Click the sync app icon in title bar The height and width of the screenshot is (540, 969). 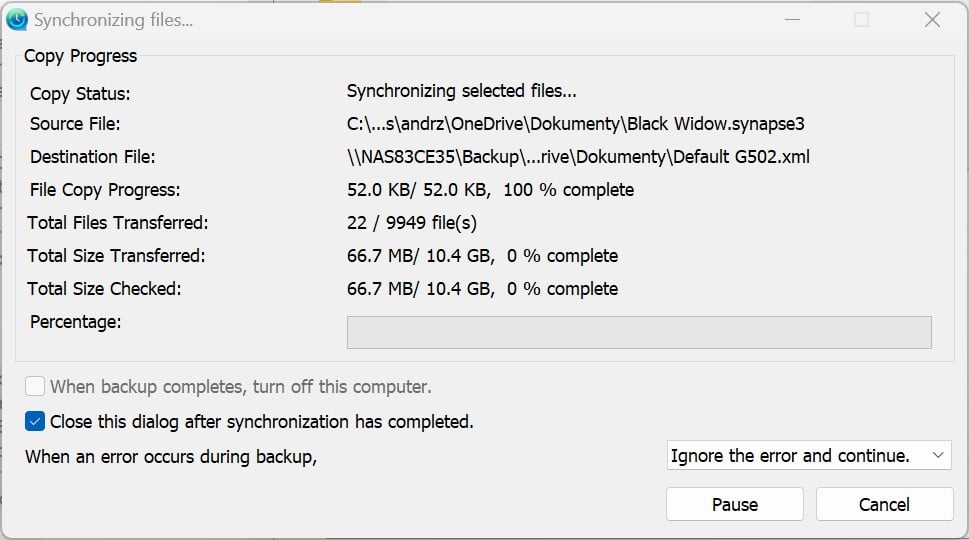click(x=17, y=20)
